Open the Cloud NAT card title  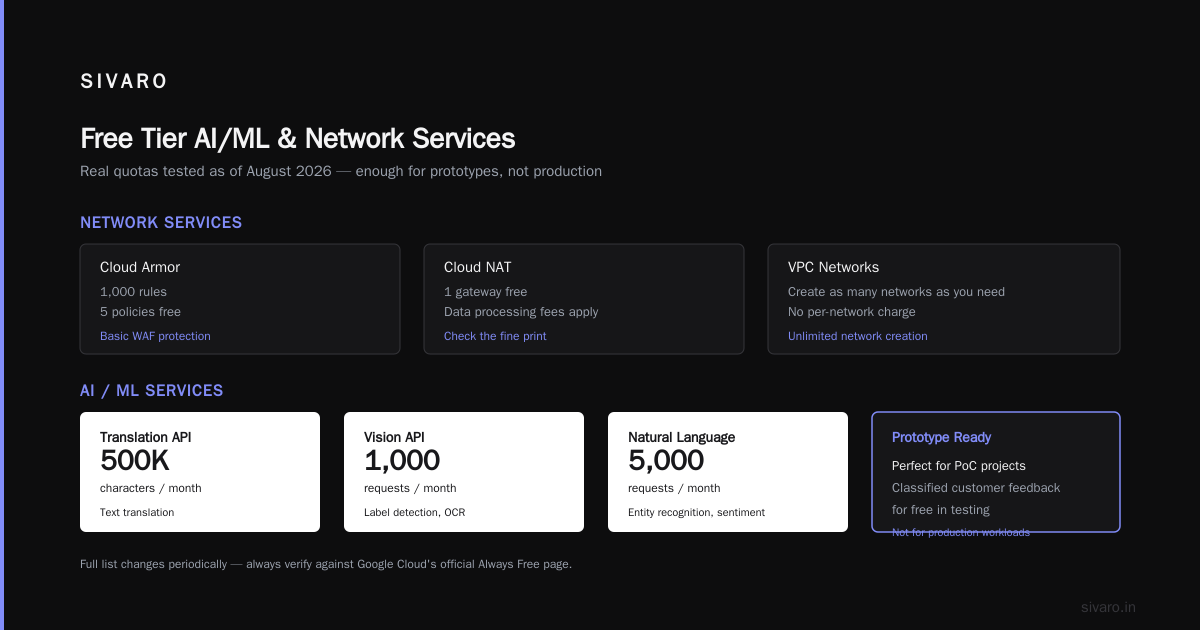tap(478, 267)
